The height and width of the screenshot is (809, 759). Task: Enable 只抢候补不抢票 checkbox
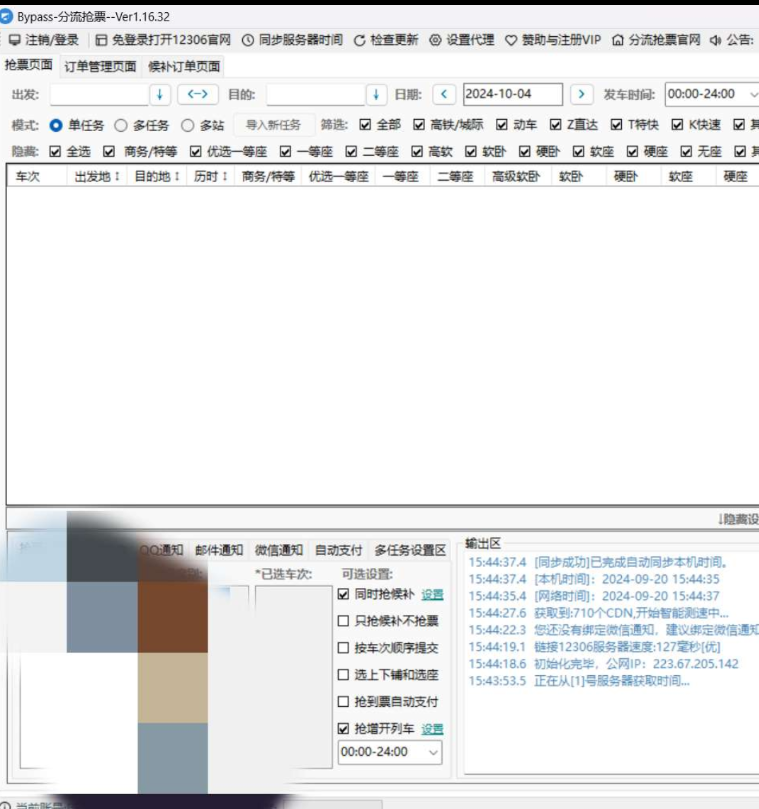344,621
